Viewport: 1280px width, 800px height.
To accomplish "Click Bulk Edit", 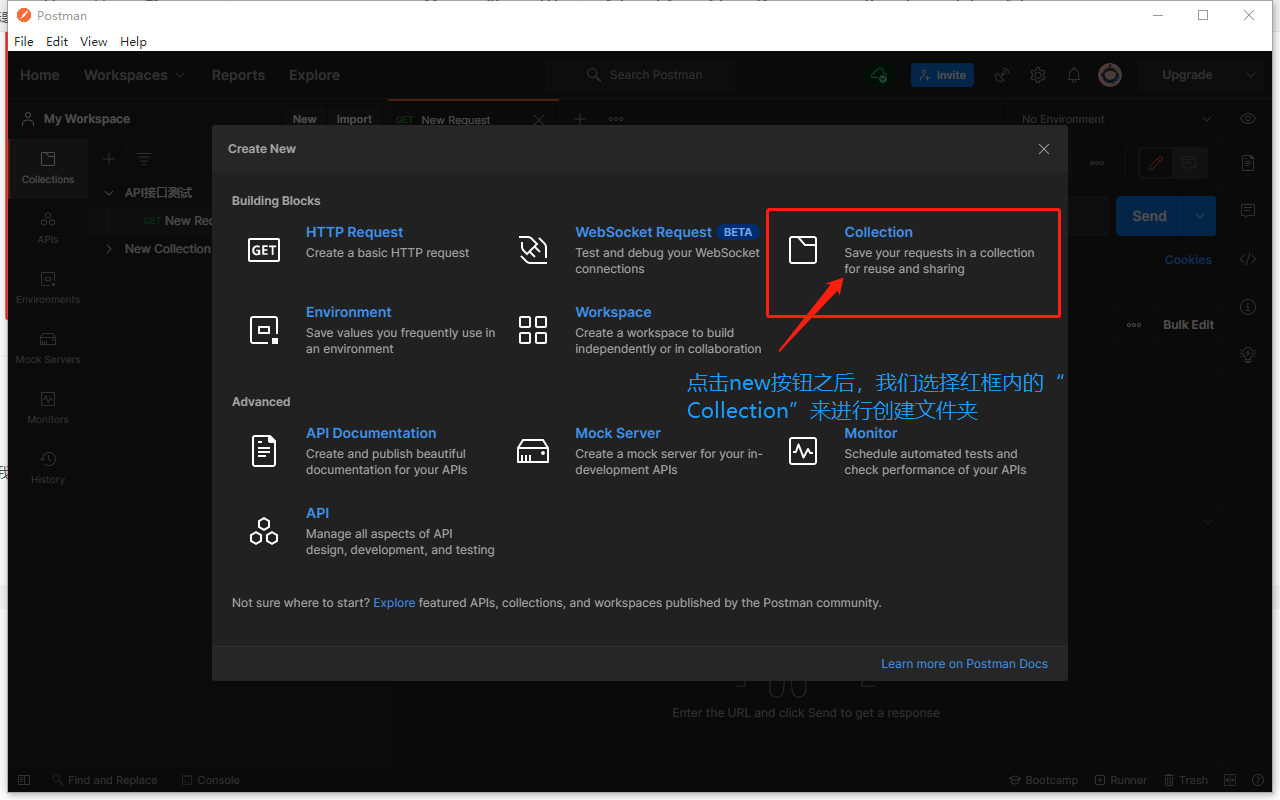I will tap(1188, 325).
